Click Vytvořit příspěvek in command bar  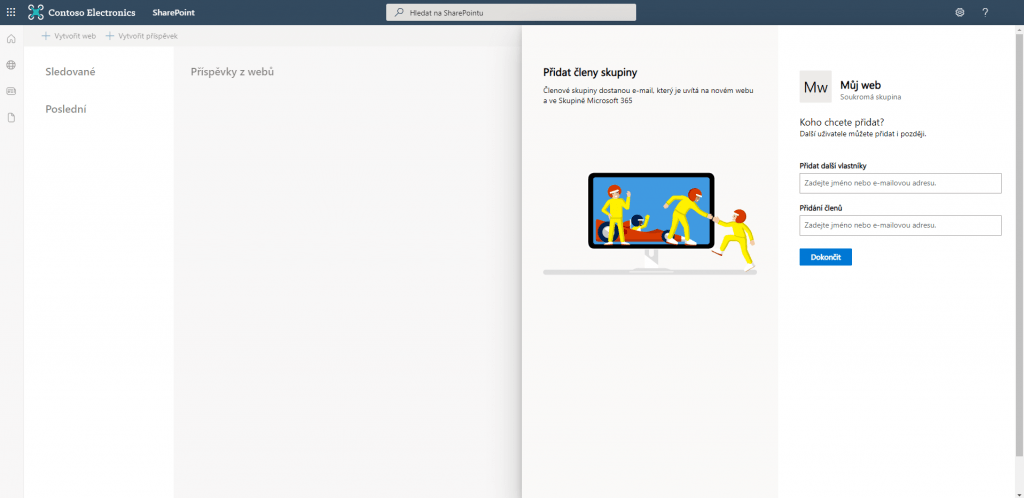point(141,36)
